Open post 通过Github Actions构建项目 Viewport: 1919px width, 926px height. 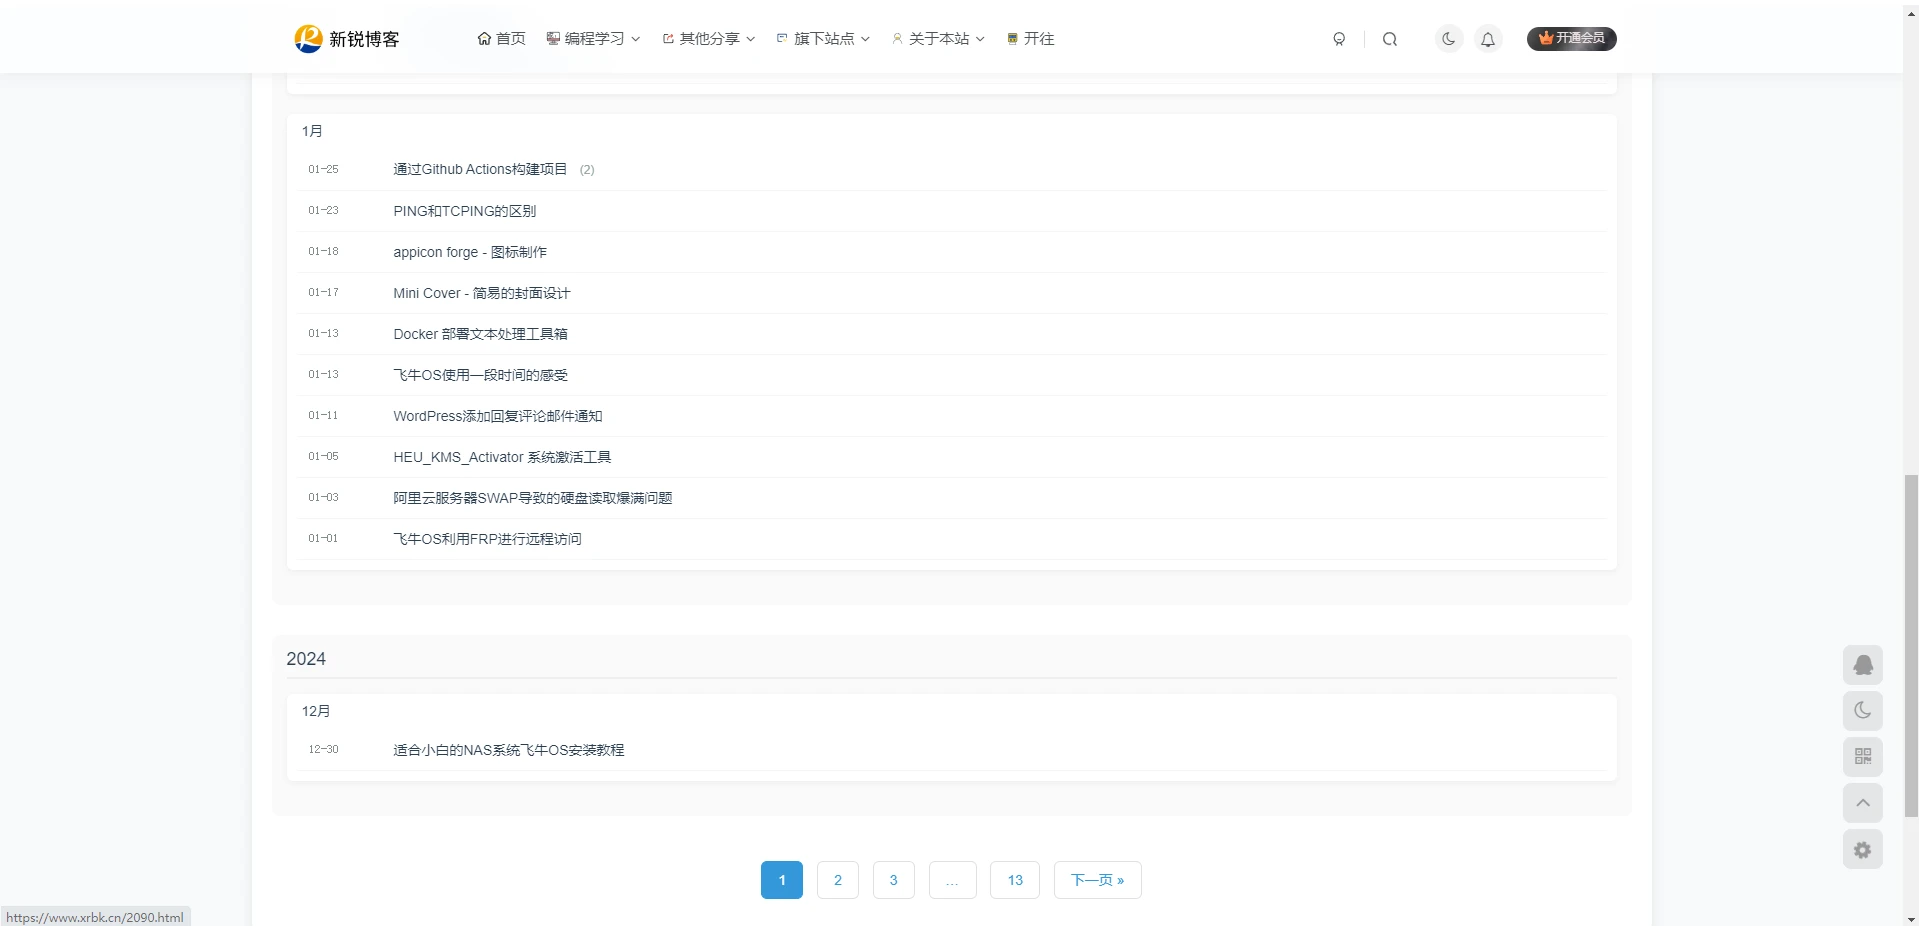480,170
